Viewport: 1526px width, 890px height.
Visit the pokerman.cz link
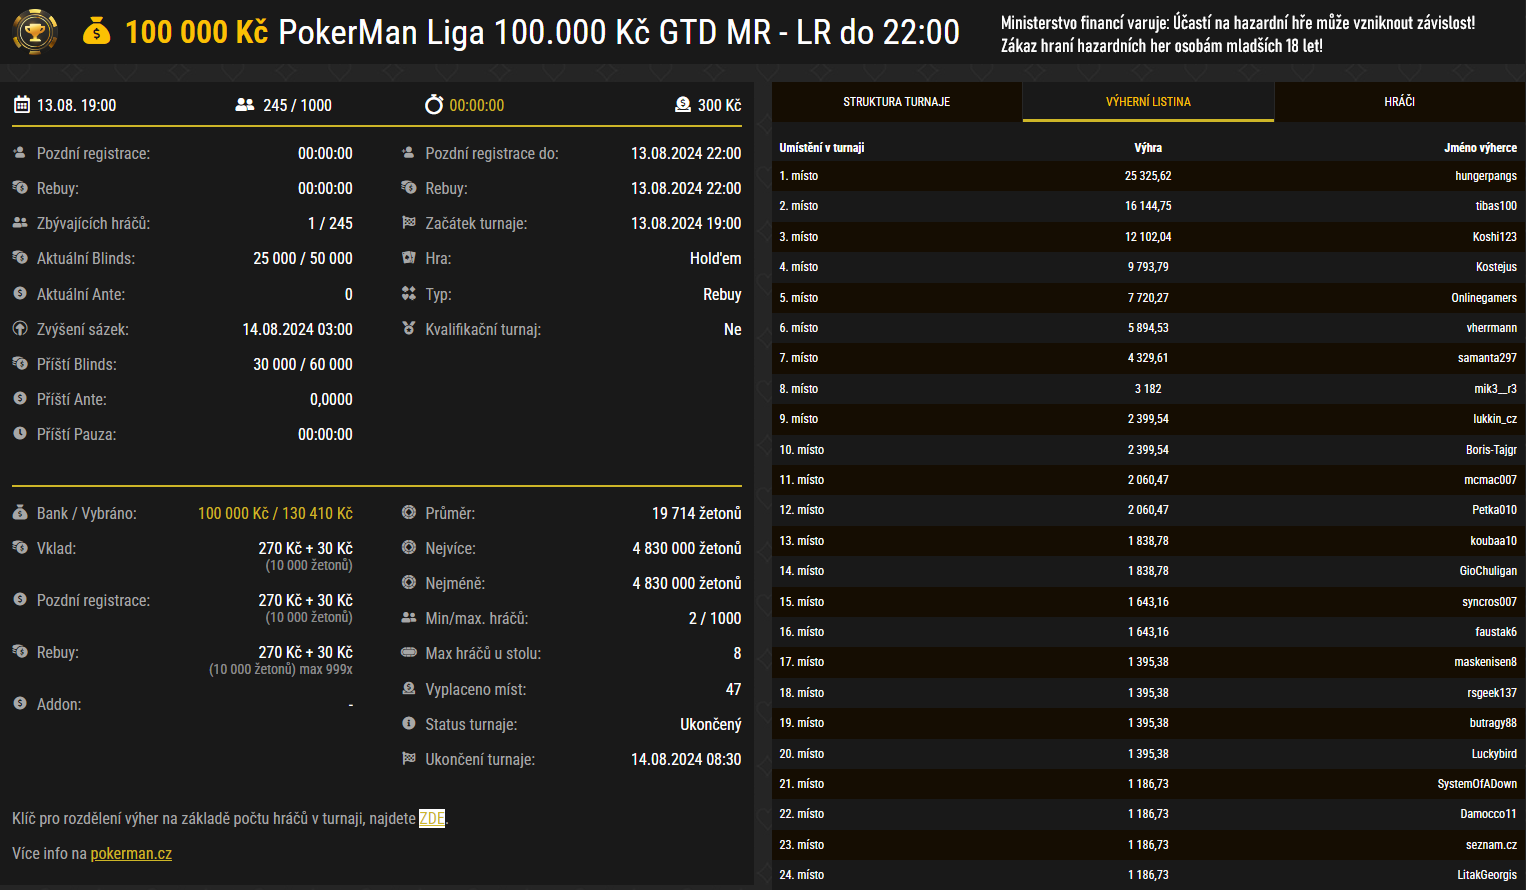[130, 854]
